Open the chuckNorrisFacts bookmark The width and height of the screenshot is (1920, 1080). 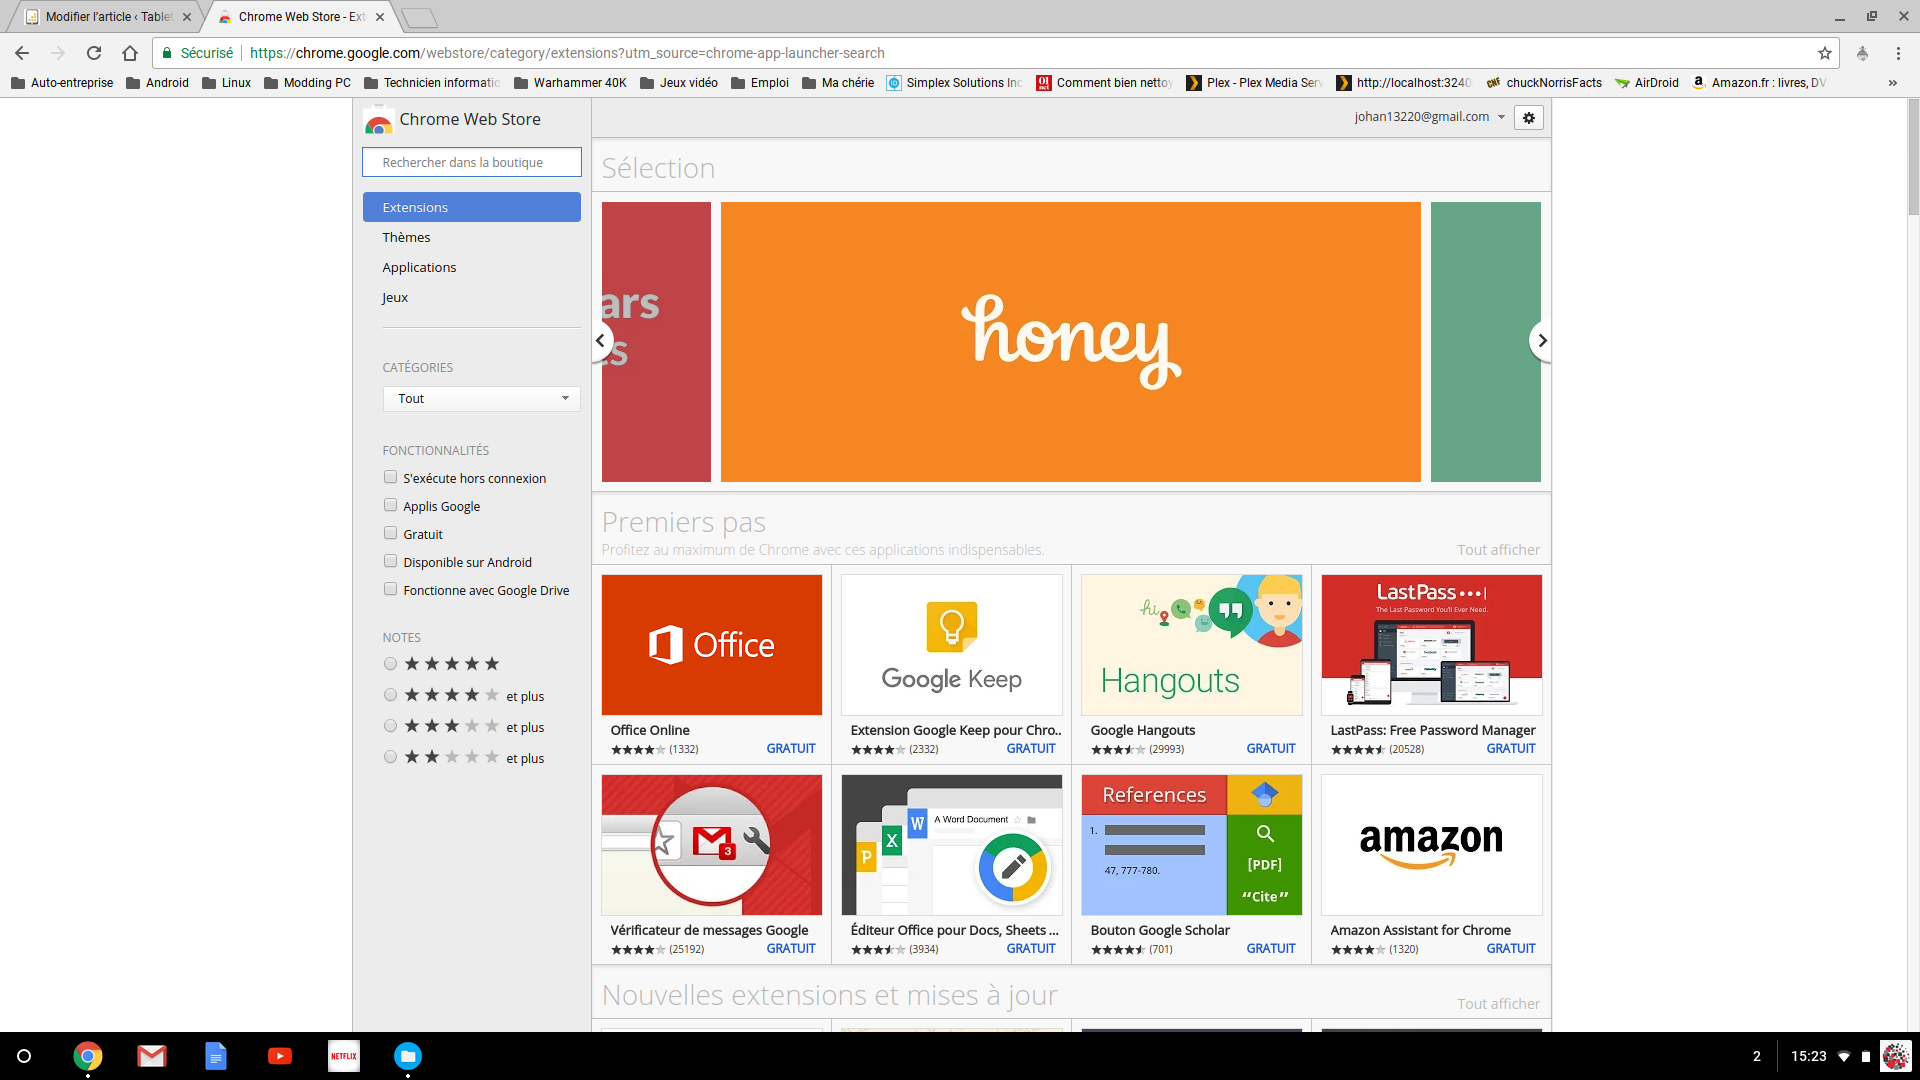coord(1545,83)
